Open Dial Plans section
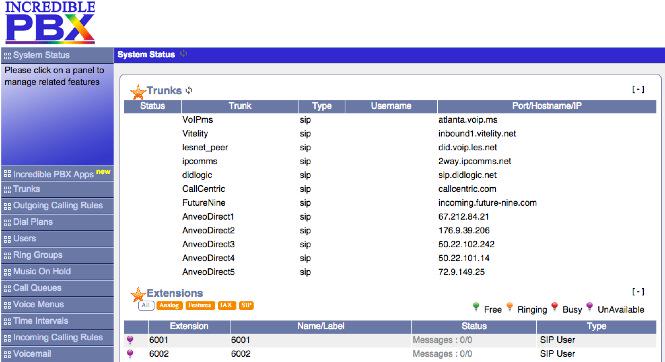The height and width of the screenshot is (362, 665). (x=57, y=222)
